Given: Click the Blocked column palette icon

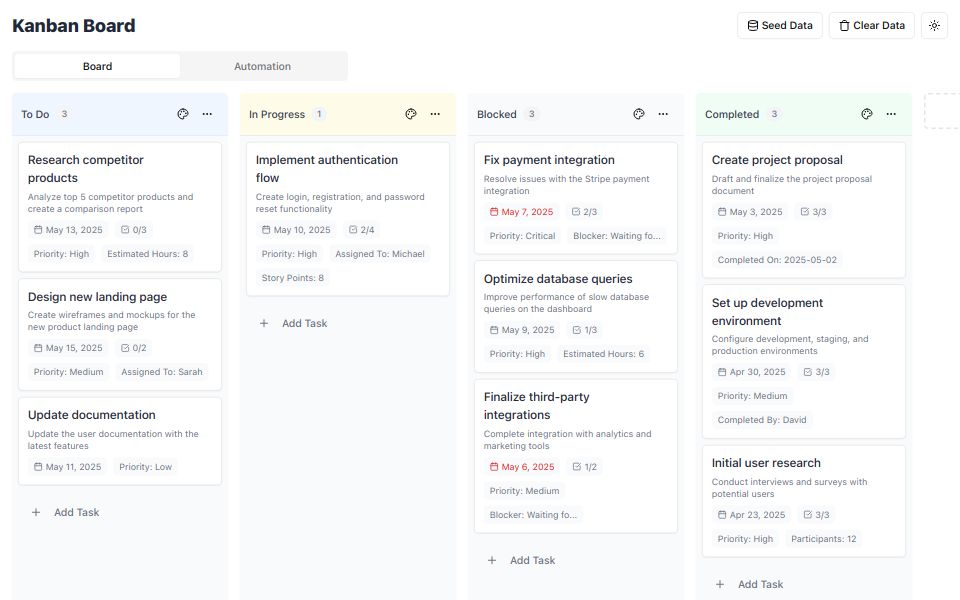Looking at the screenshot, I should coord(639,114).
